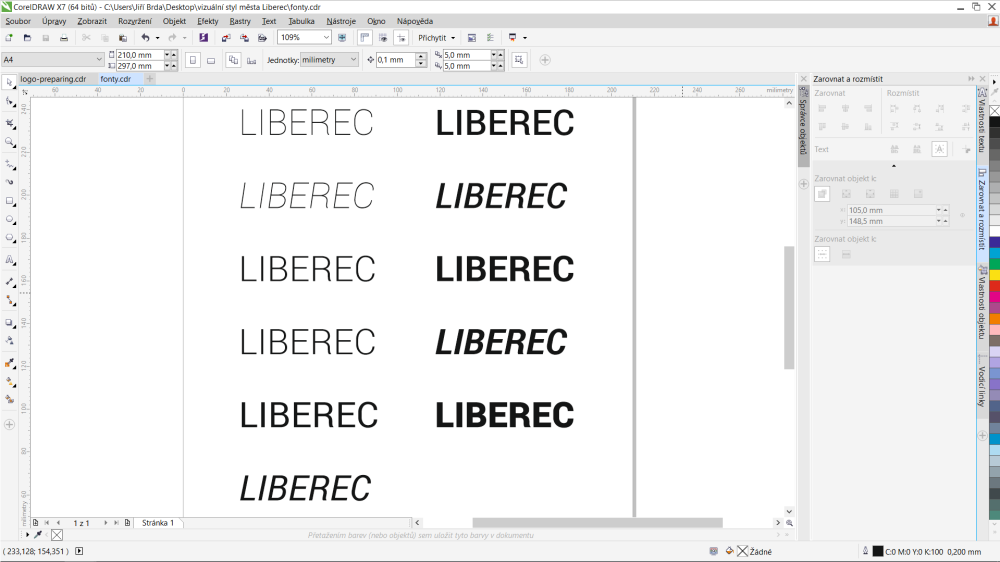Select the Artistic Media tool
Viewport: 1000px width, 562px height.
[10, 182]
